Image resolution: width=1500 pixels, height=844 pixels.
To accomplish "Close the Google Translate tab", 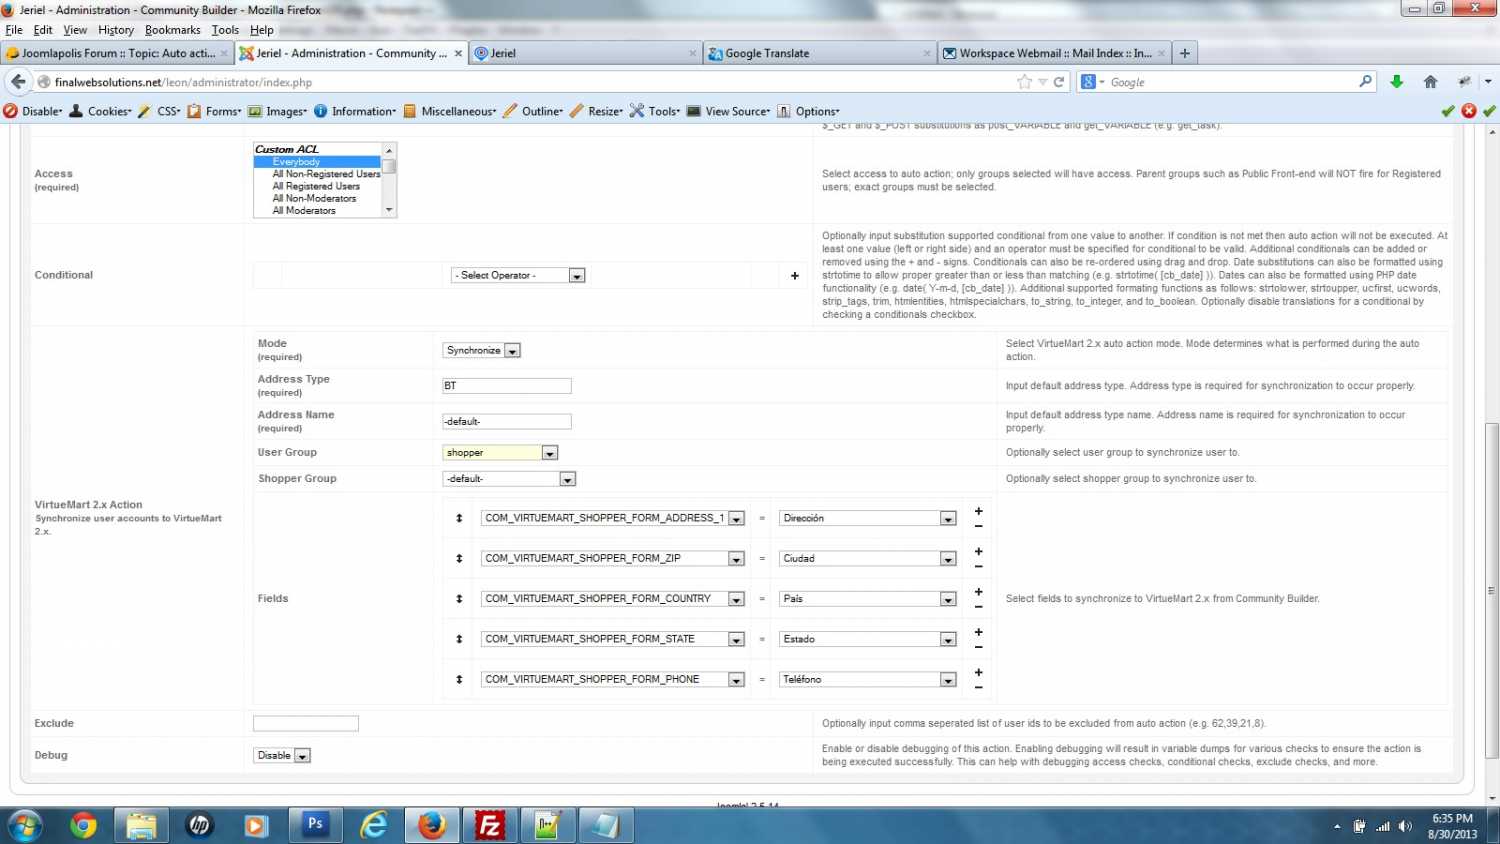I will [x=927, y=53].
